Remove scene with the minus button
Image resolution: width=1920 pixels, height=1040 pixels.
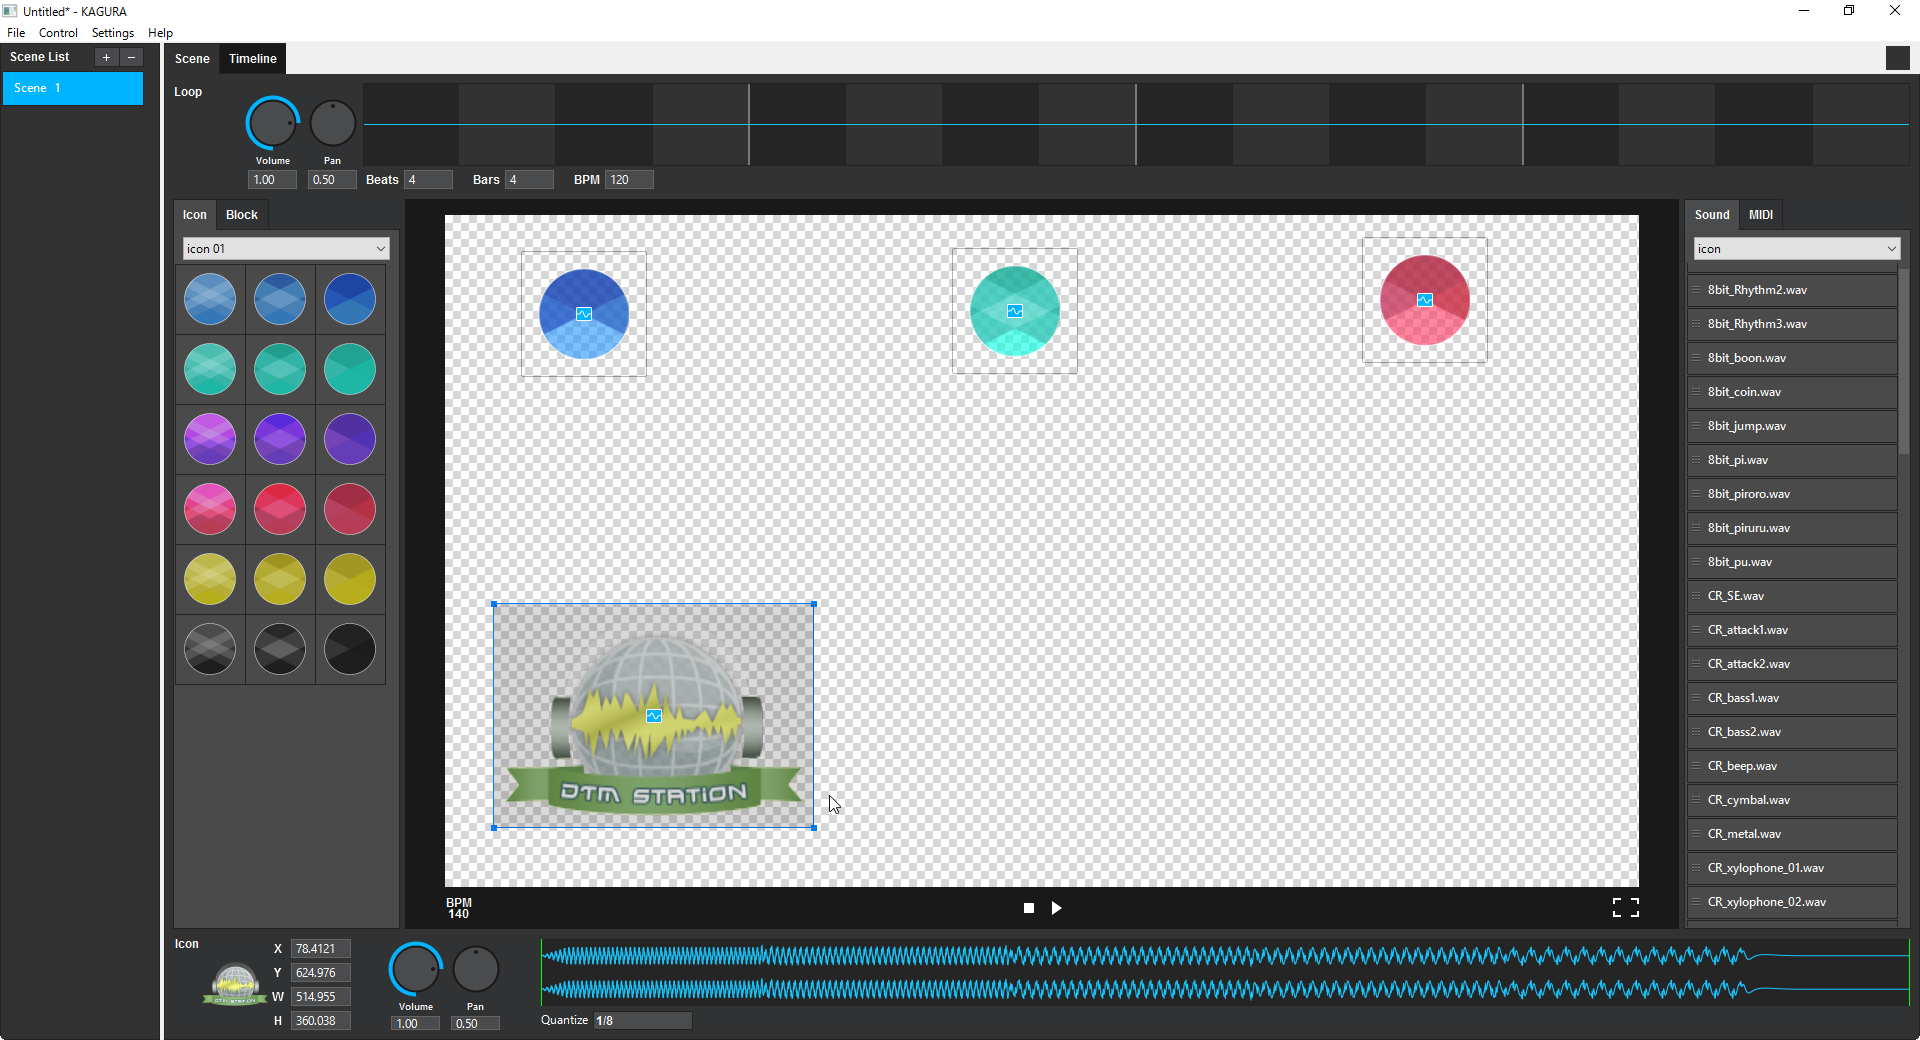[131, 57]
